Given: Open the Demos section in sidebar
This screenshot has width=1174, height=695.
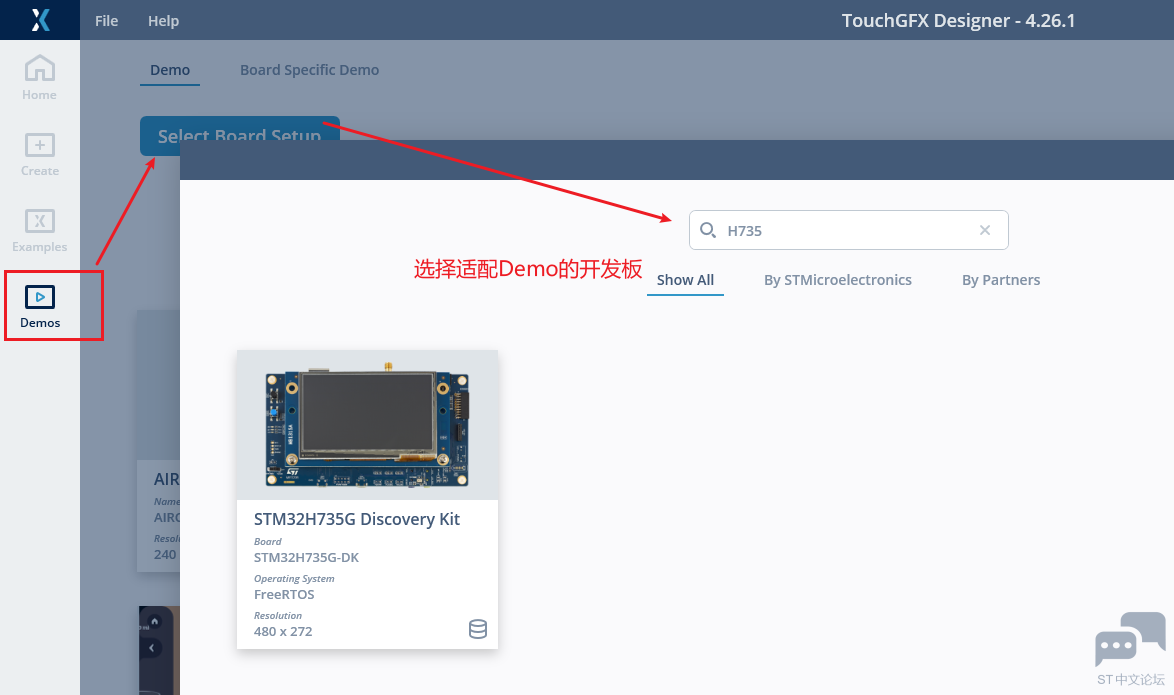Looking at the screenshot, I should 40,307.
